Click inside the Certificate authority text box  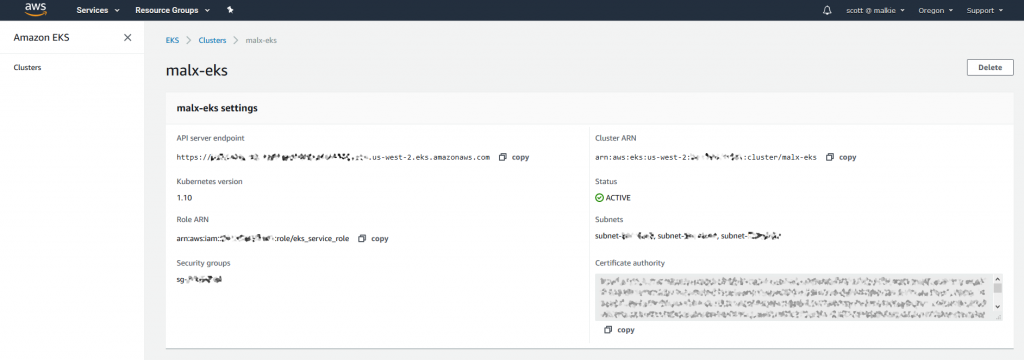pos(793,297)
